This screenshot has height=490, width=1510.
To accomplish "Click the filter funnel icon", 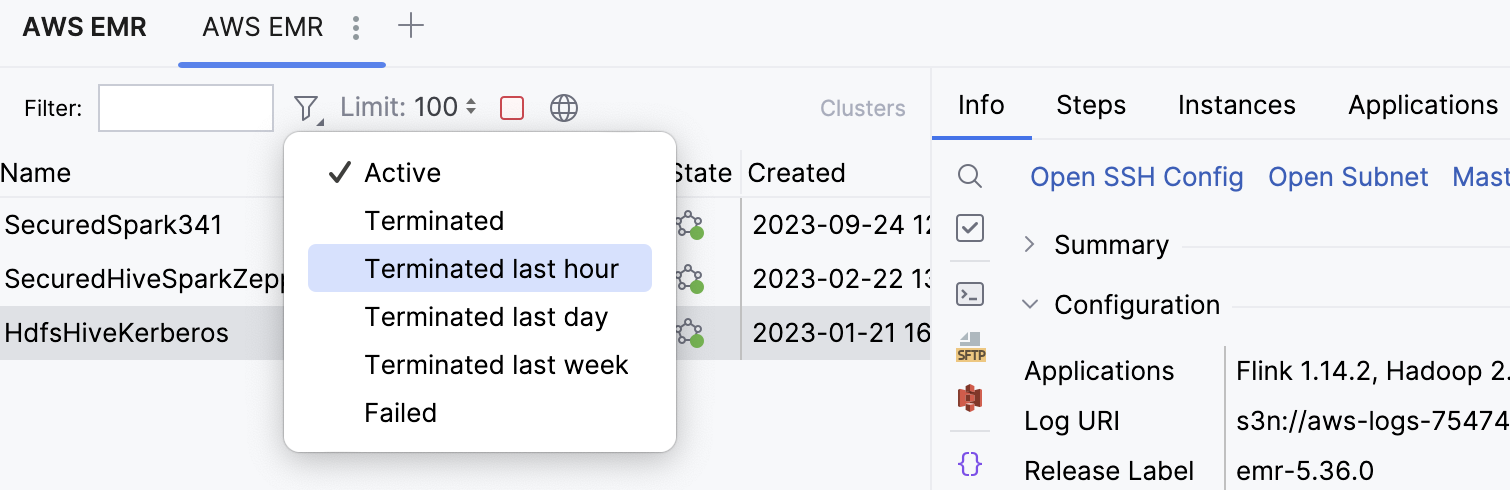I will pyautogui.click(x=307, y=107).
